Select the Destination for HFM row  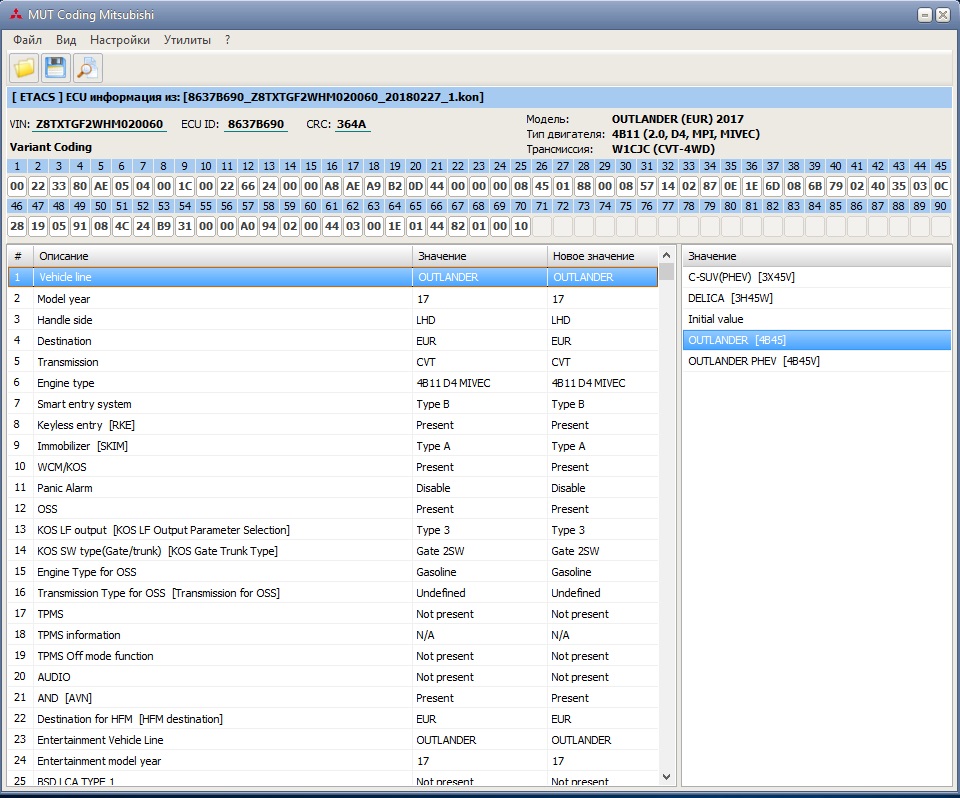(333, 719)
